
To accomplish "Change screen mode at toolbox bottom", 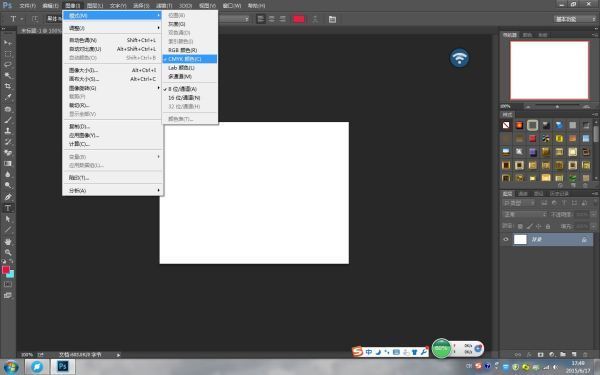I will click(x=8, y=295).
